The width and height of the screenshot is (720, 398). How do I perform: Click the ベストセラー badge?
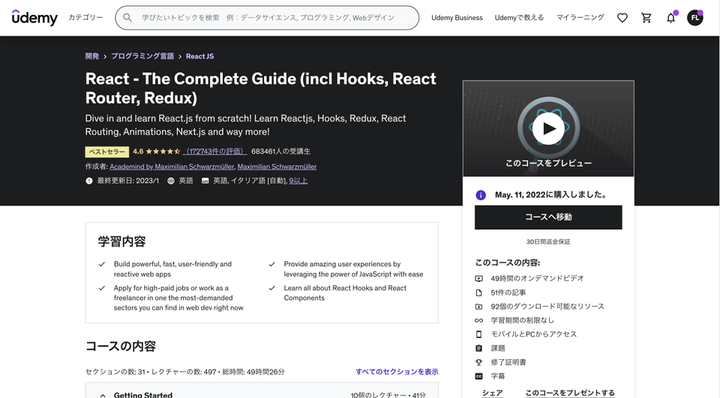click(x=107, y=151)
